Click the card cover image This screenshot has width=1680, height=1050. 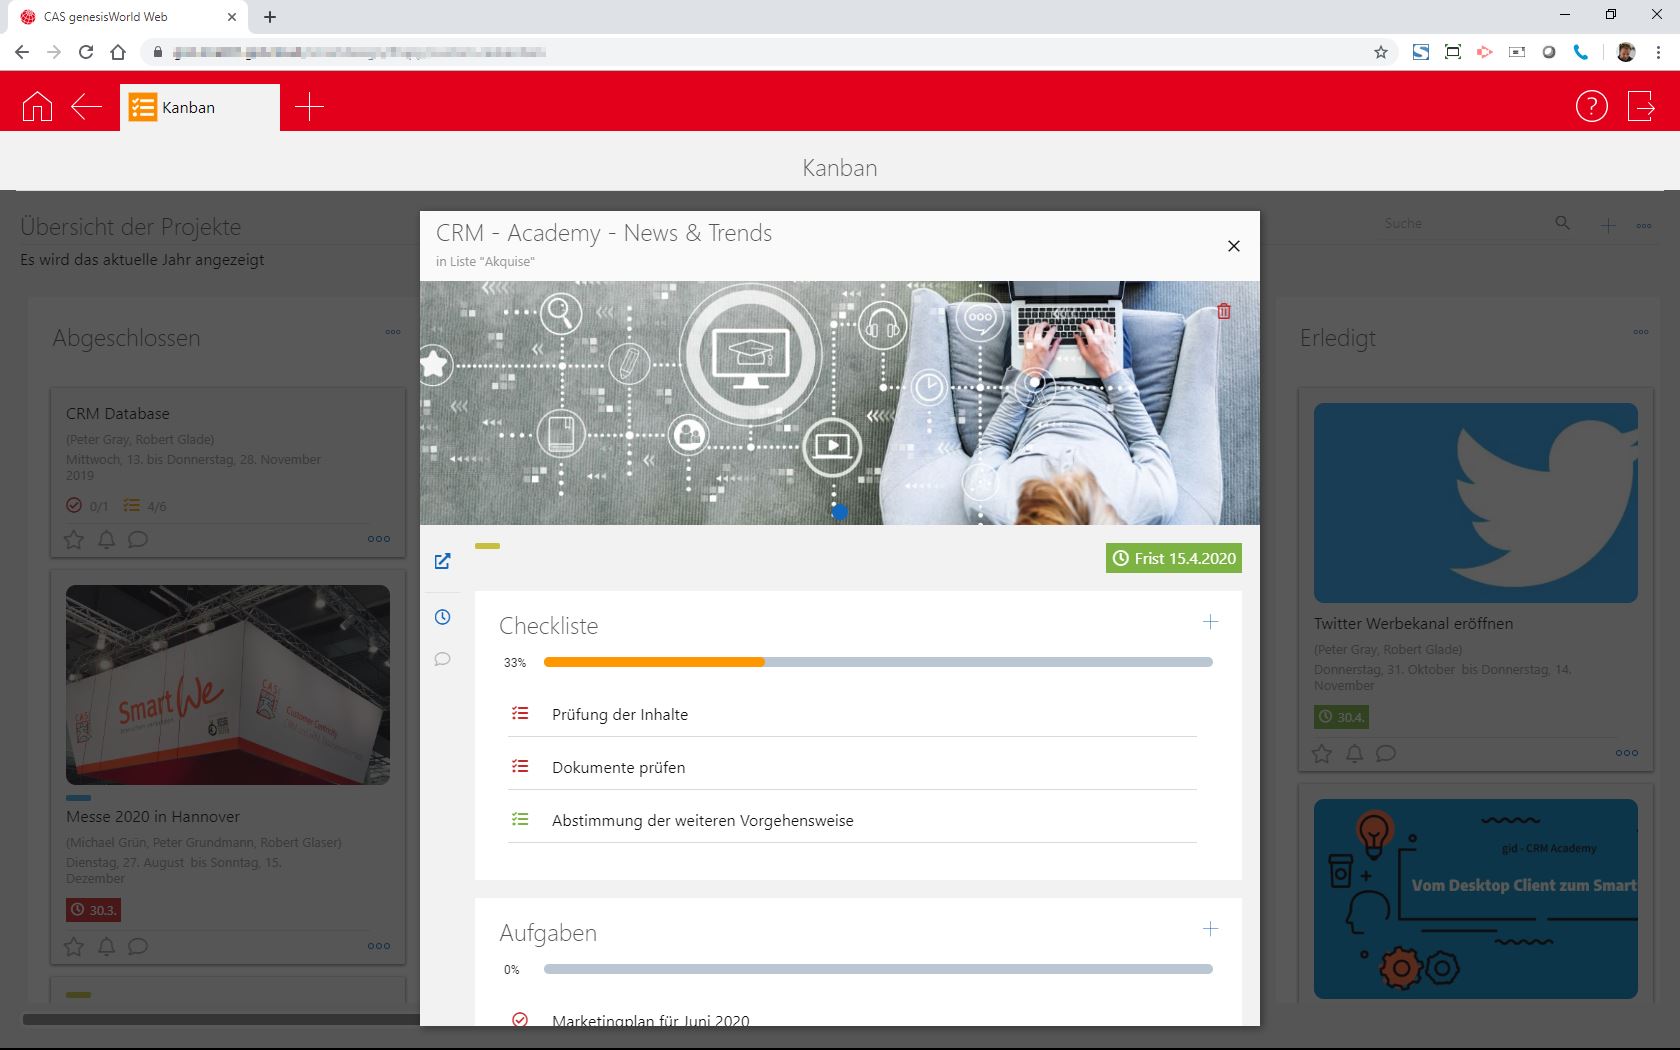click(840, 403)
